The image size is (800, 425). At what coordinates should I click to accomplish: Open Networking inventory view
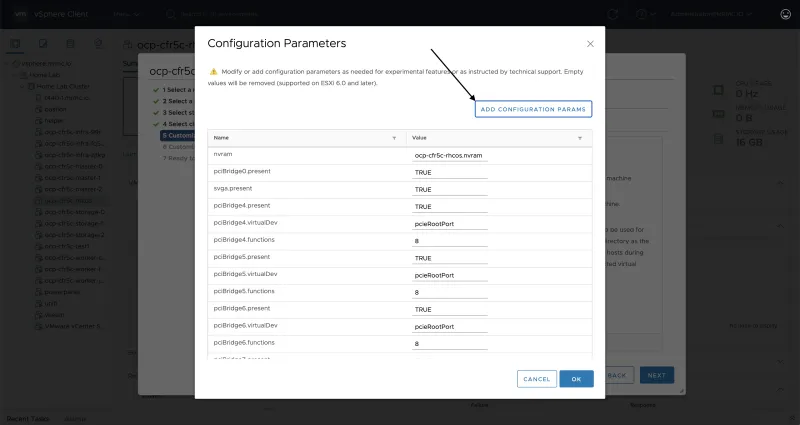click(98, 44)
